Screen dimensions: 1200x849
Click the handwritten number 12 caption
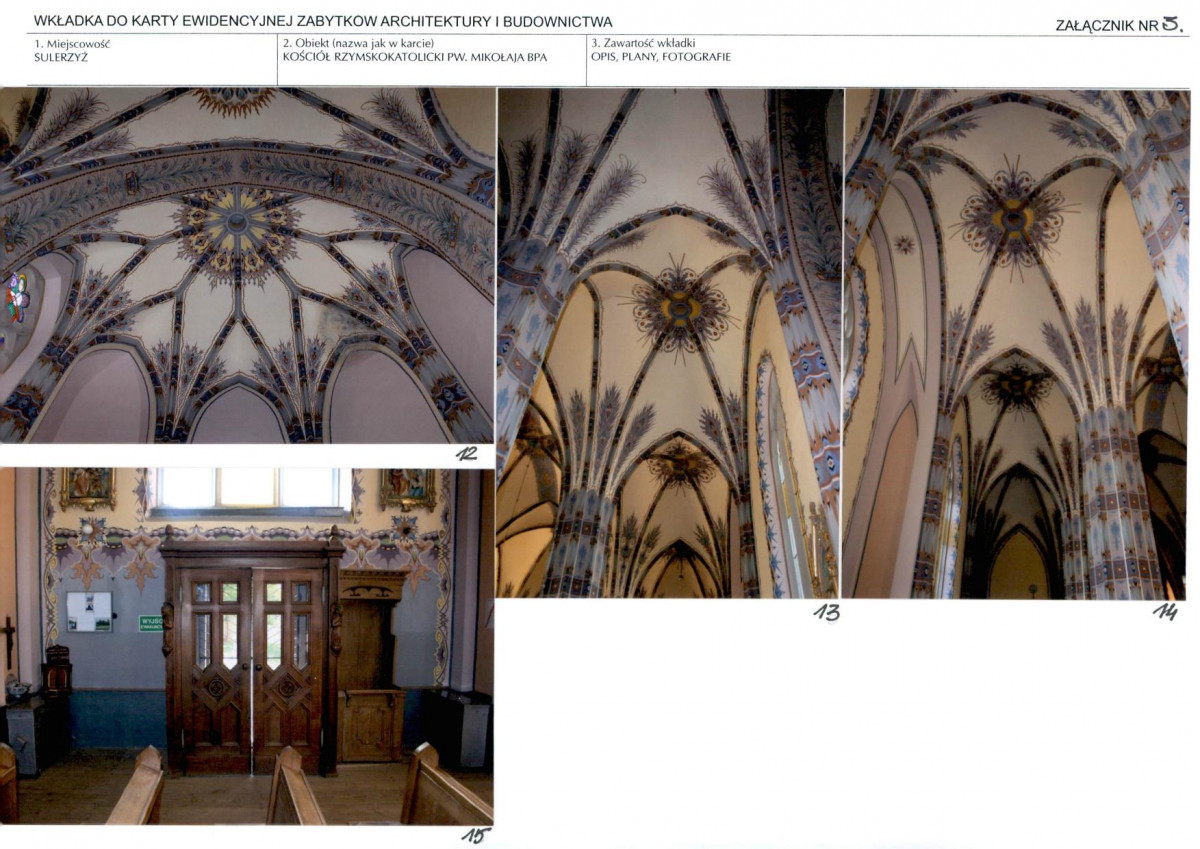[x=466, y=455]
